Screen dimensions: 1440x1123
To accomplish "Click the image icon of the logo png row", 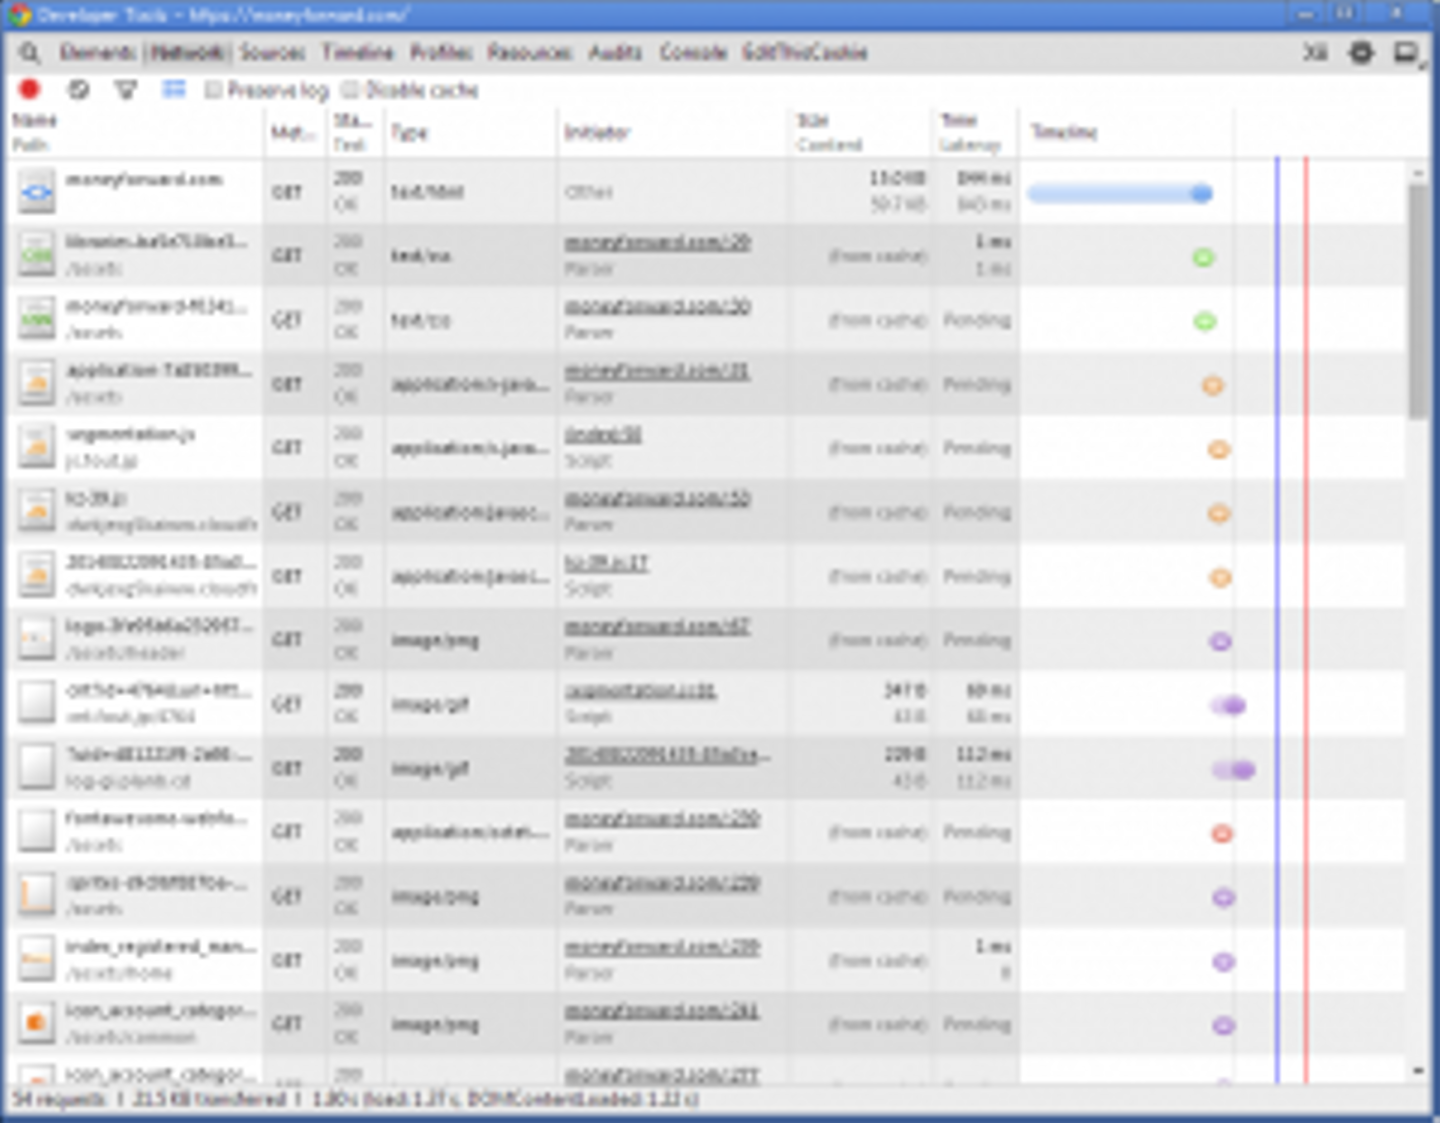I will [37, 640].
